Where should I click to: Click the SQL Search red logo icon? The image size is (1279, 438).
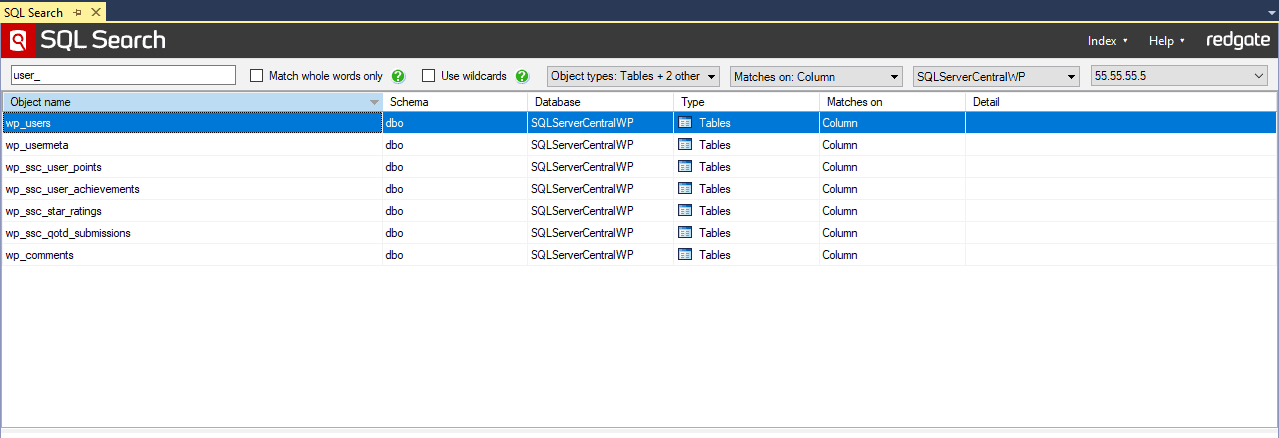tap(18, 41)
